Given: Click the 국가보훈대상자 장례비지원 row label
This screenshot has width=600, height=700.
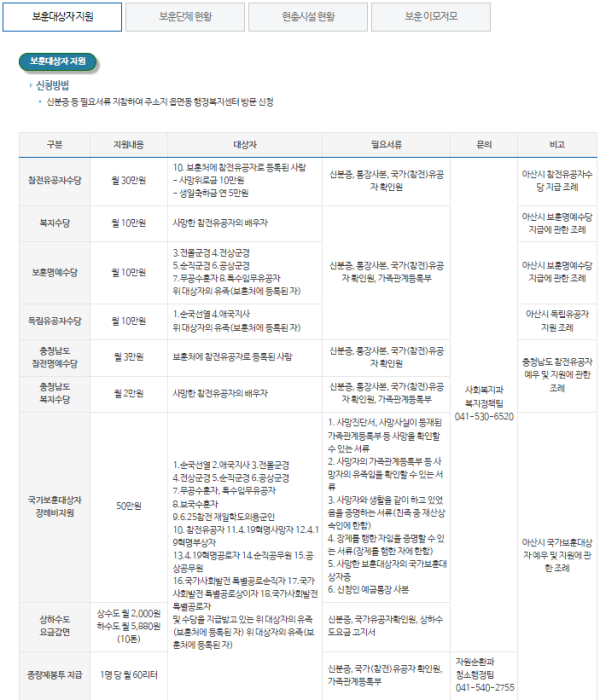Looking at the screenshot, I should point(55,506).
